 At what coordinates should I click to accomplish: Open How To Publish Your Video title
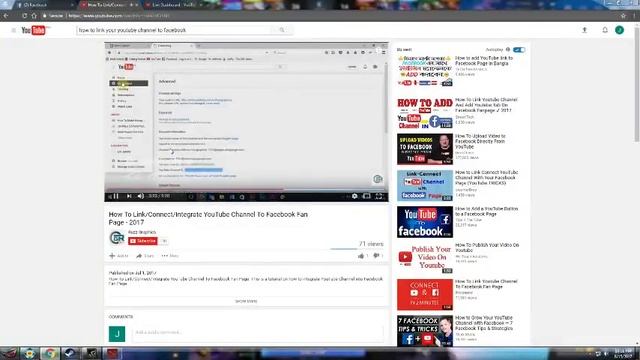coord(487,247)
